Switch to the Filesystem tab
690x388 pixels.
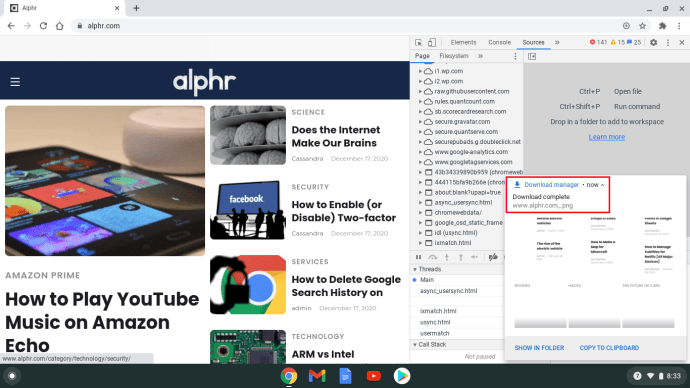coord(454,56)
